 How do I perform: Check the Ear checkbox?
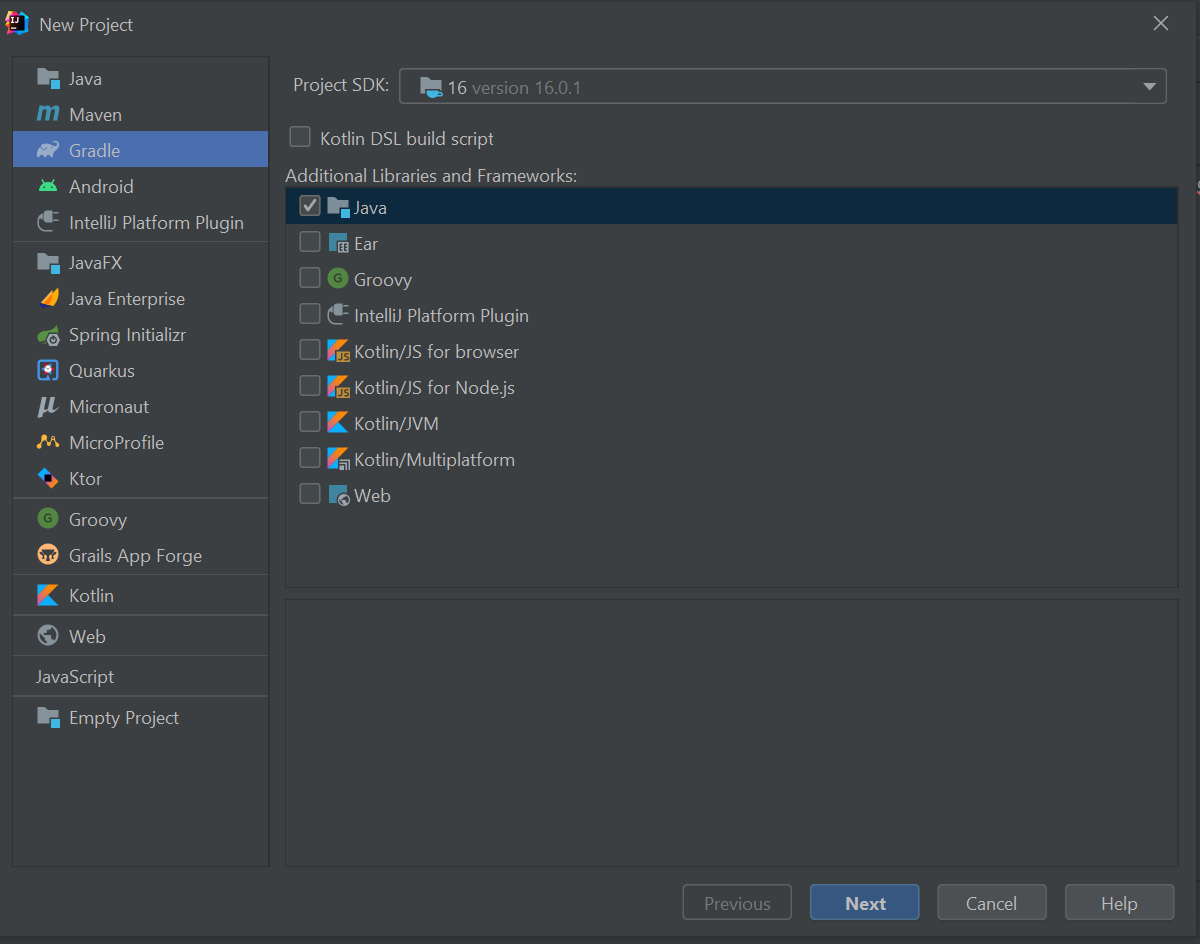(310, 242)
